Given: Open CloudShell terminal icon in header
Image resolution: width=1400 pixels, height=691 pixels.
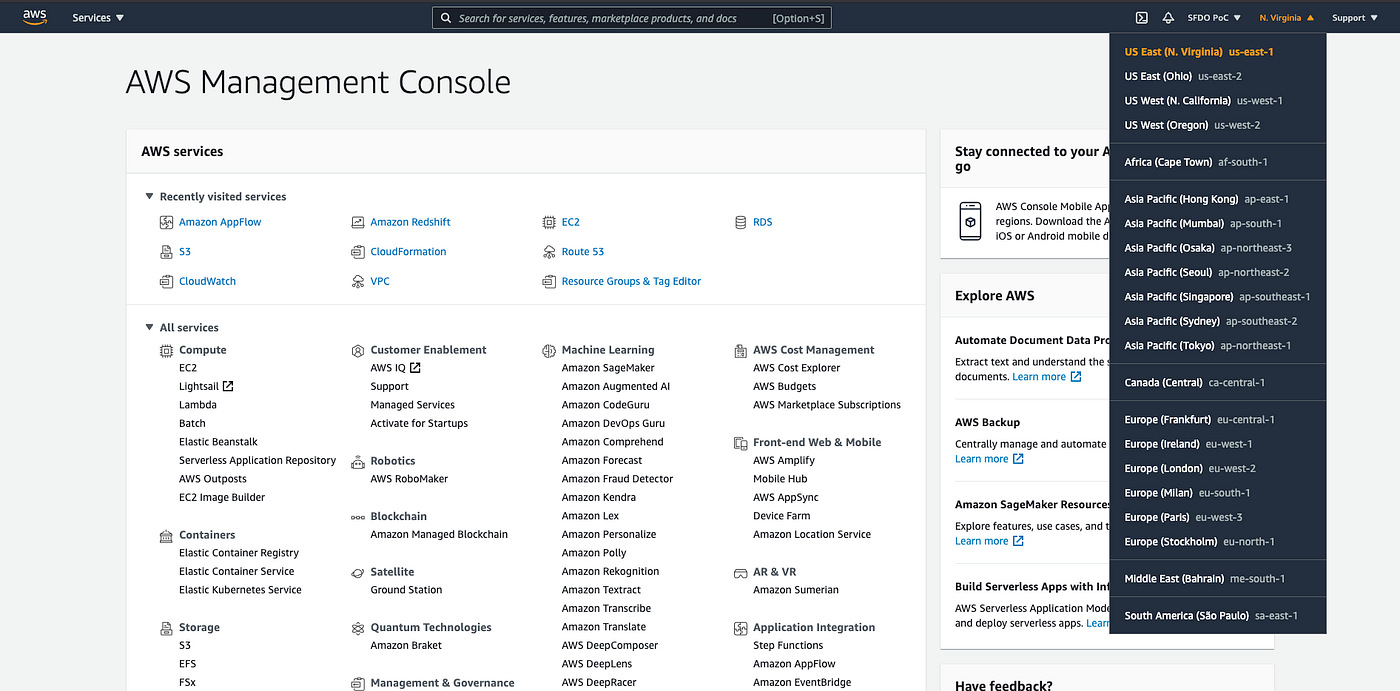Looking at the screenshot, I should pyautogui.click(x=1142, y=17).
